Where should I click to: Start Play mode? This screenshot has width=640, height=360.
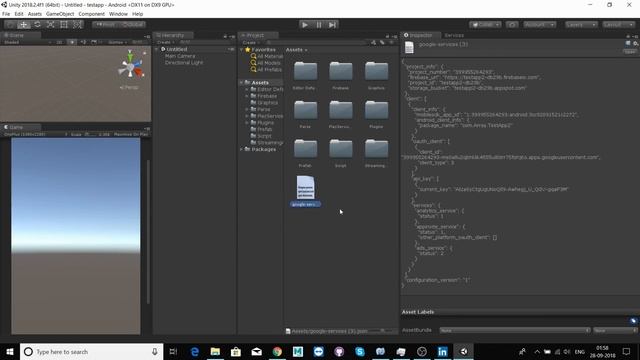[304, 24]
